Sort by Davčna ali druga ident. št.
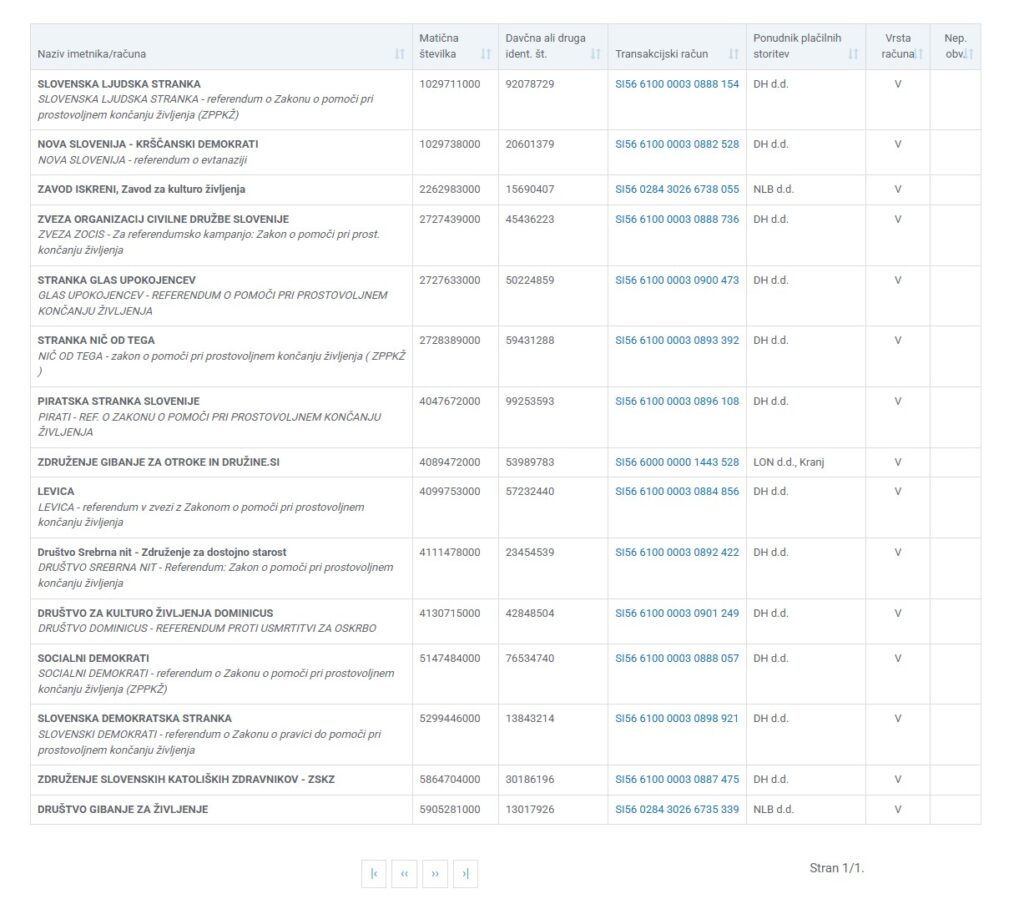 pos(596,54)
